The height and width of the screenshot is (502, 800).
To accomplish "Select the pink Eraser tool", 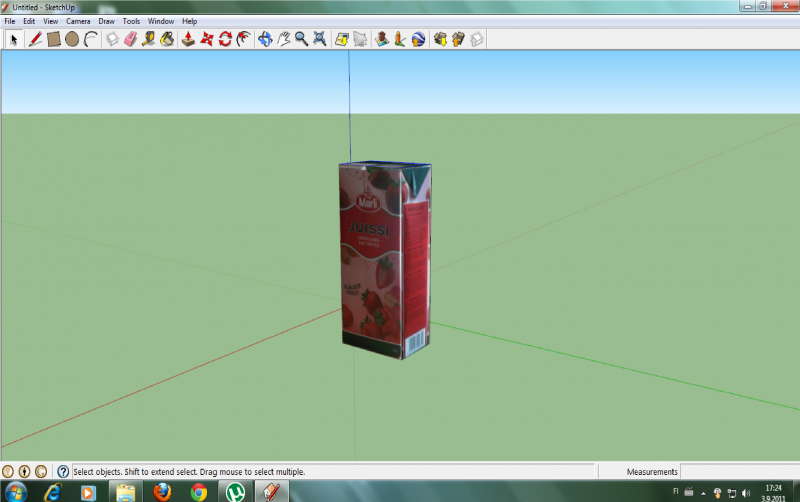I will coord(131,39).
